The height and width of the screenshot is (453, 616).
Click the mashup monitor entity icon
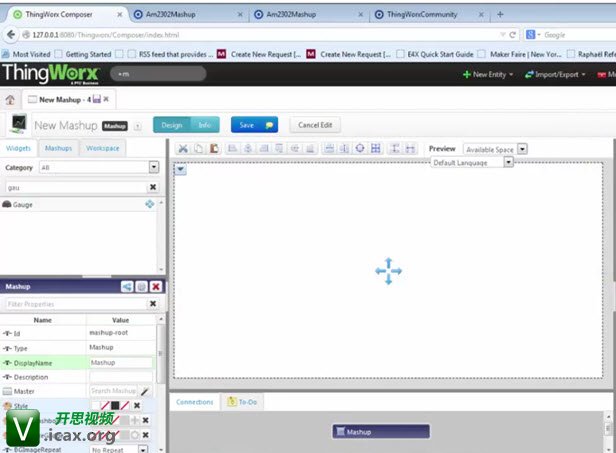pos(18,124)
